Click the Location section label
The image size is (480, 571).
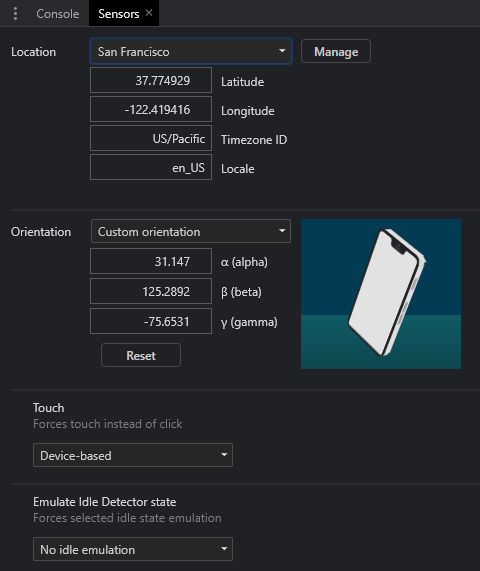[x=34, y=52]
